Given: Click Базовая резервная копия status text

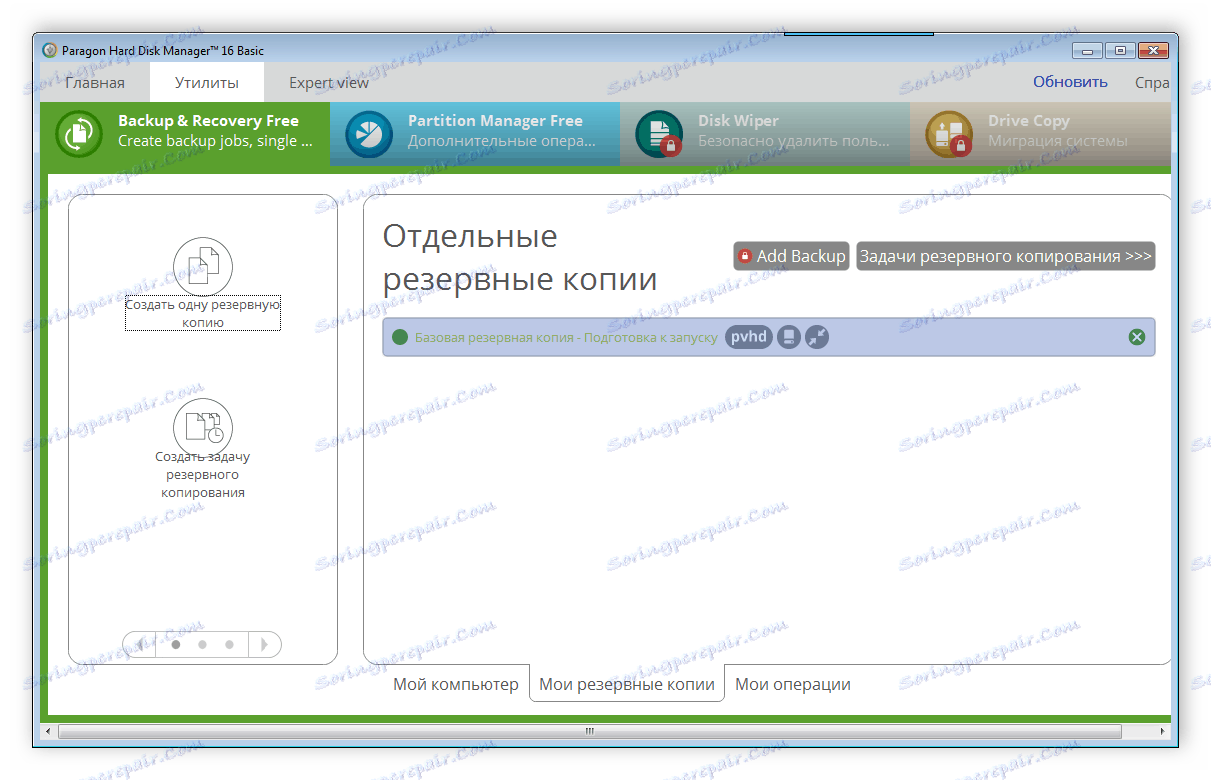Looking at the screenshot, I should click(x=566, y=338).
